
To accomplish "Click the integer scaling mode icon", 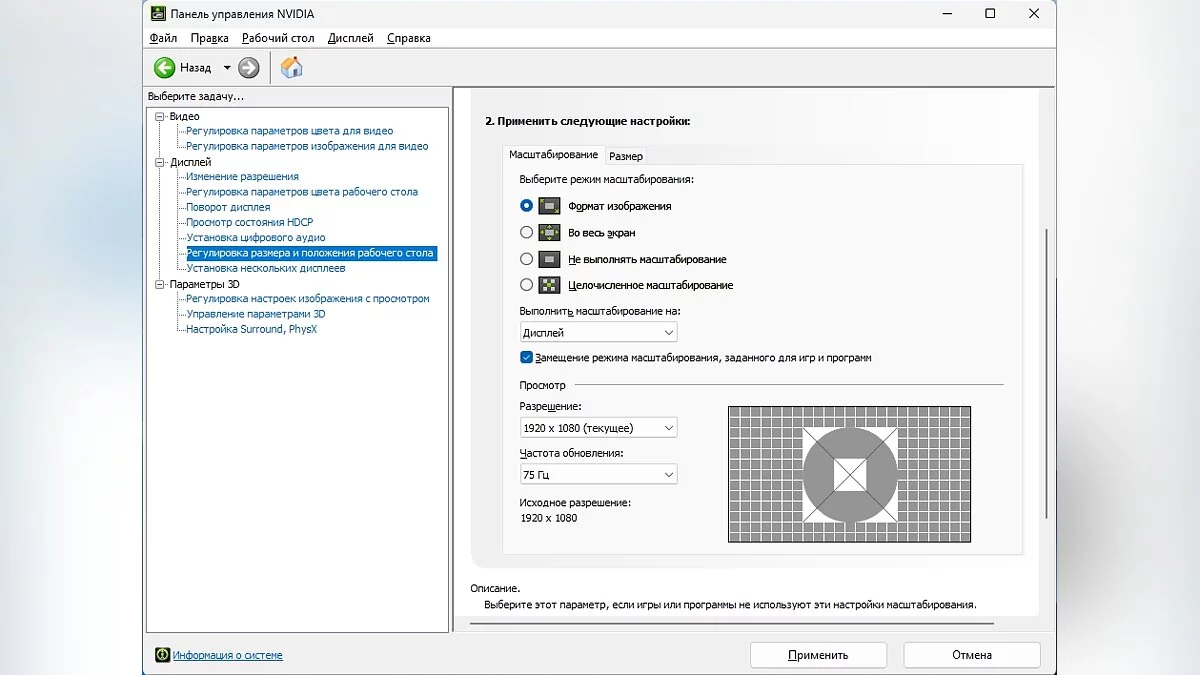I will [x=549, y=285].
